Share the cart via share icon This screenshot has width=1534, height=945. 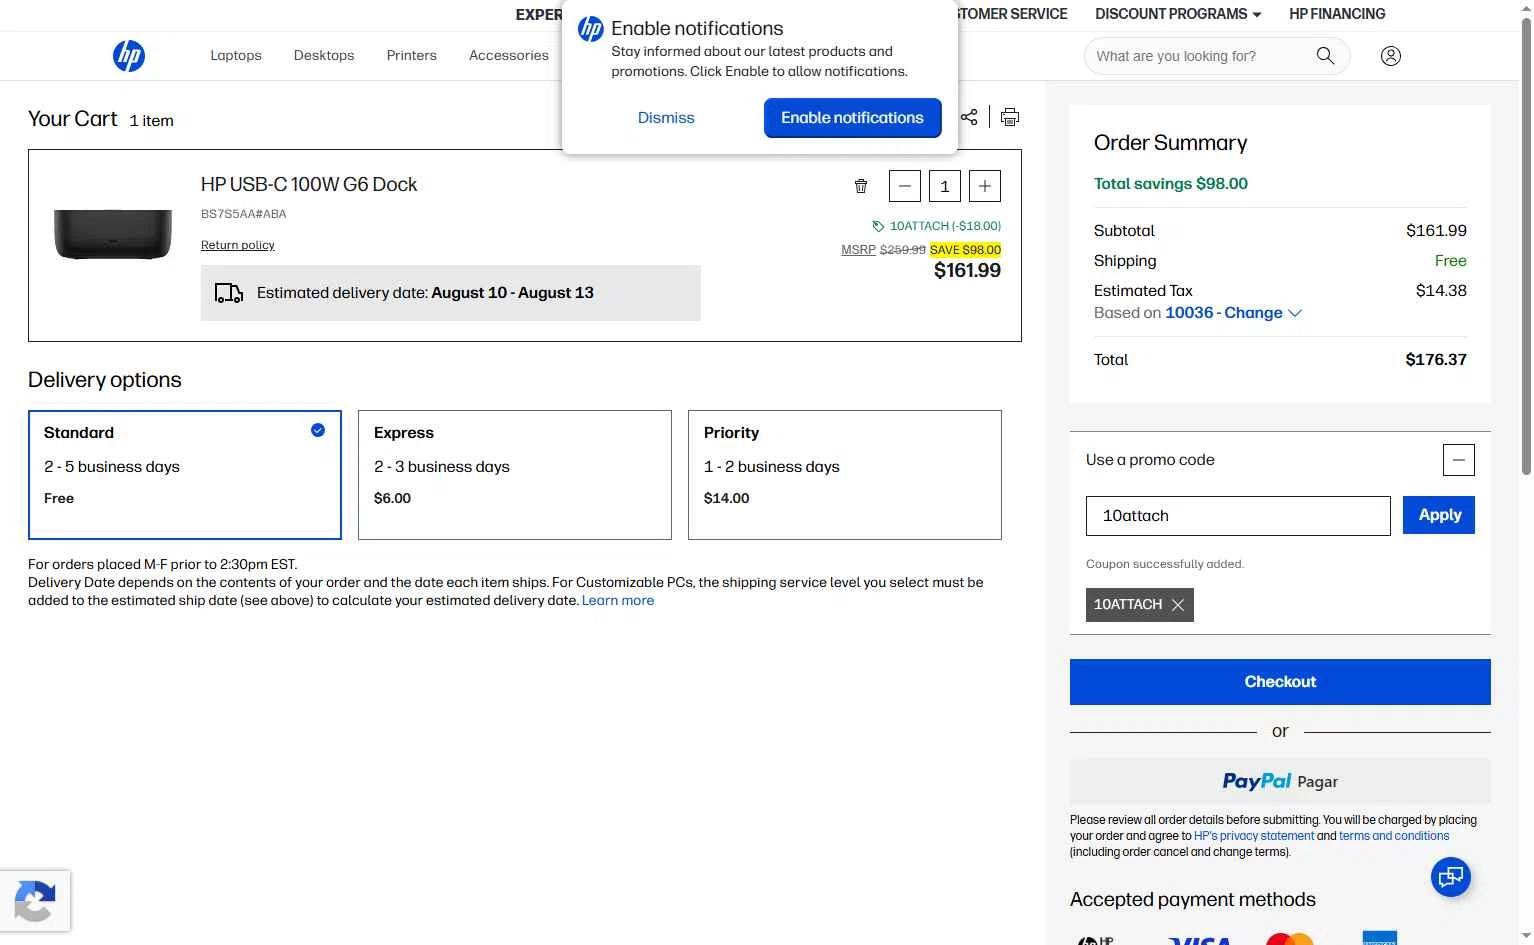click(969, 117)
